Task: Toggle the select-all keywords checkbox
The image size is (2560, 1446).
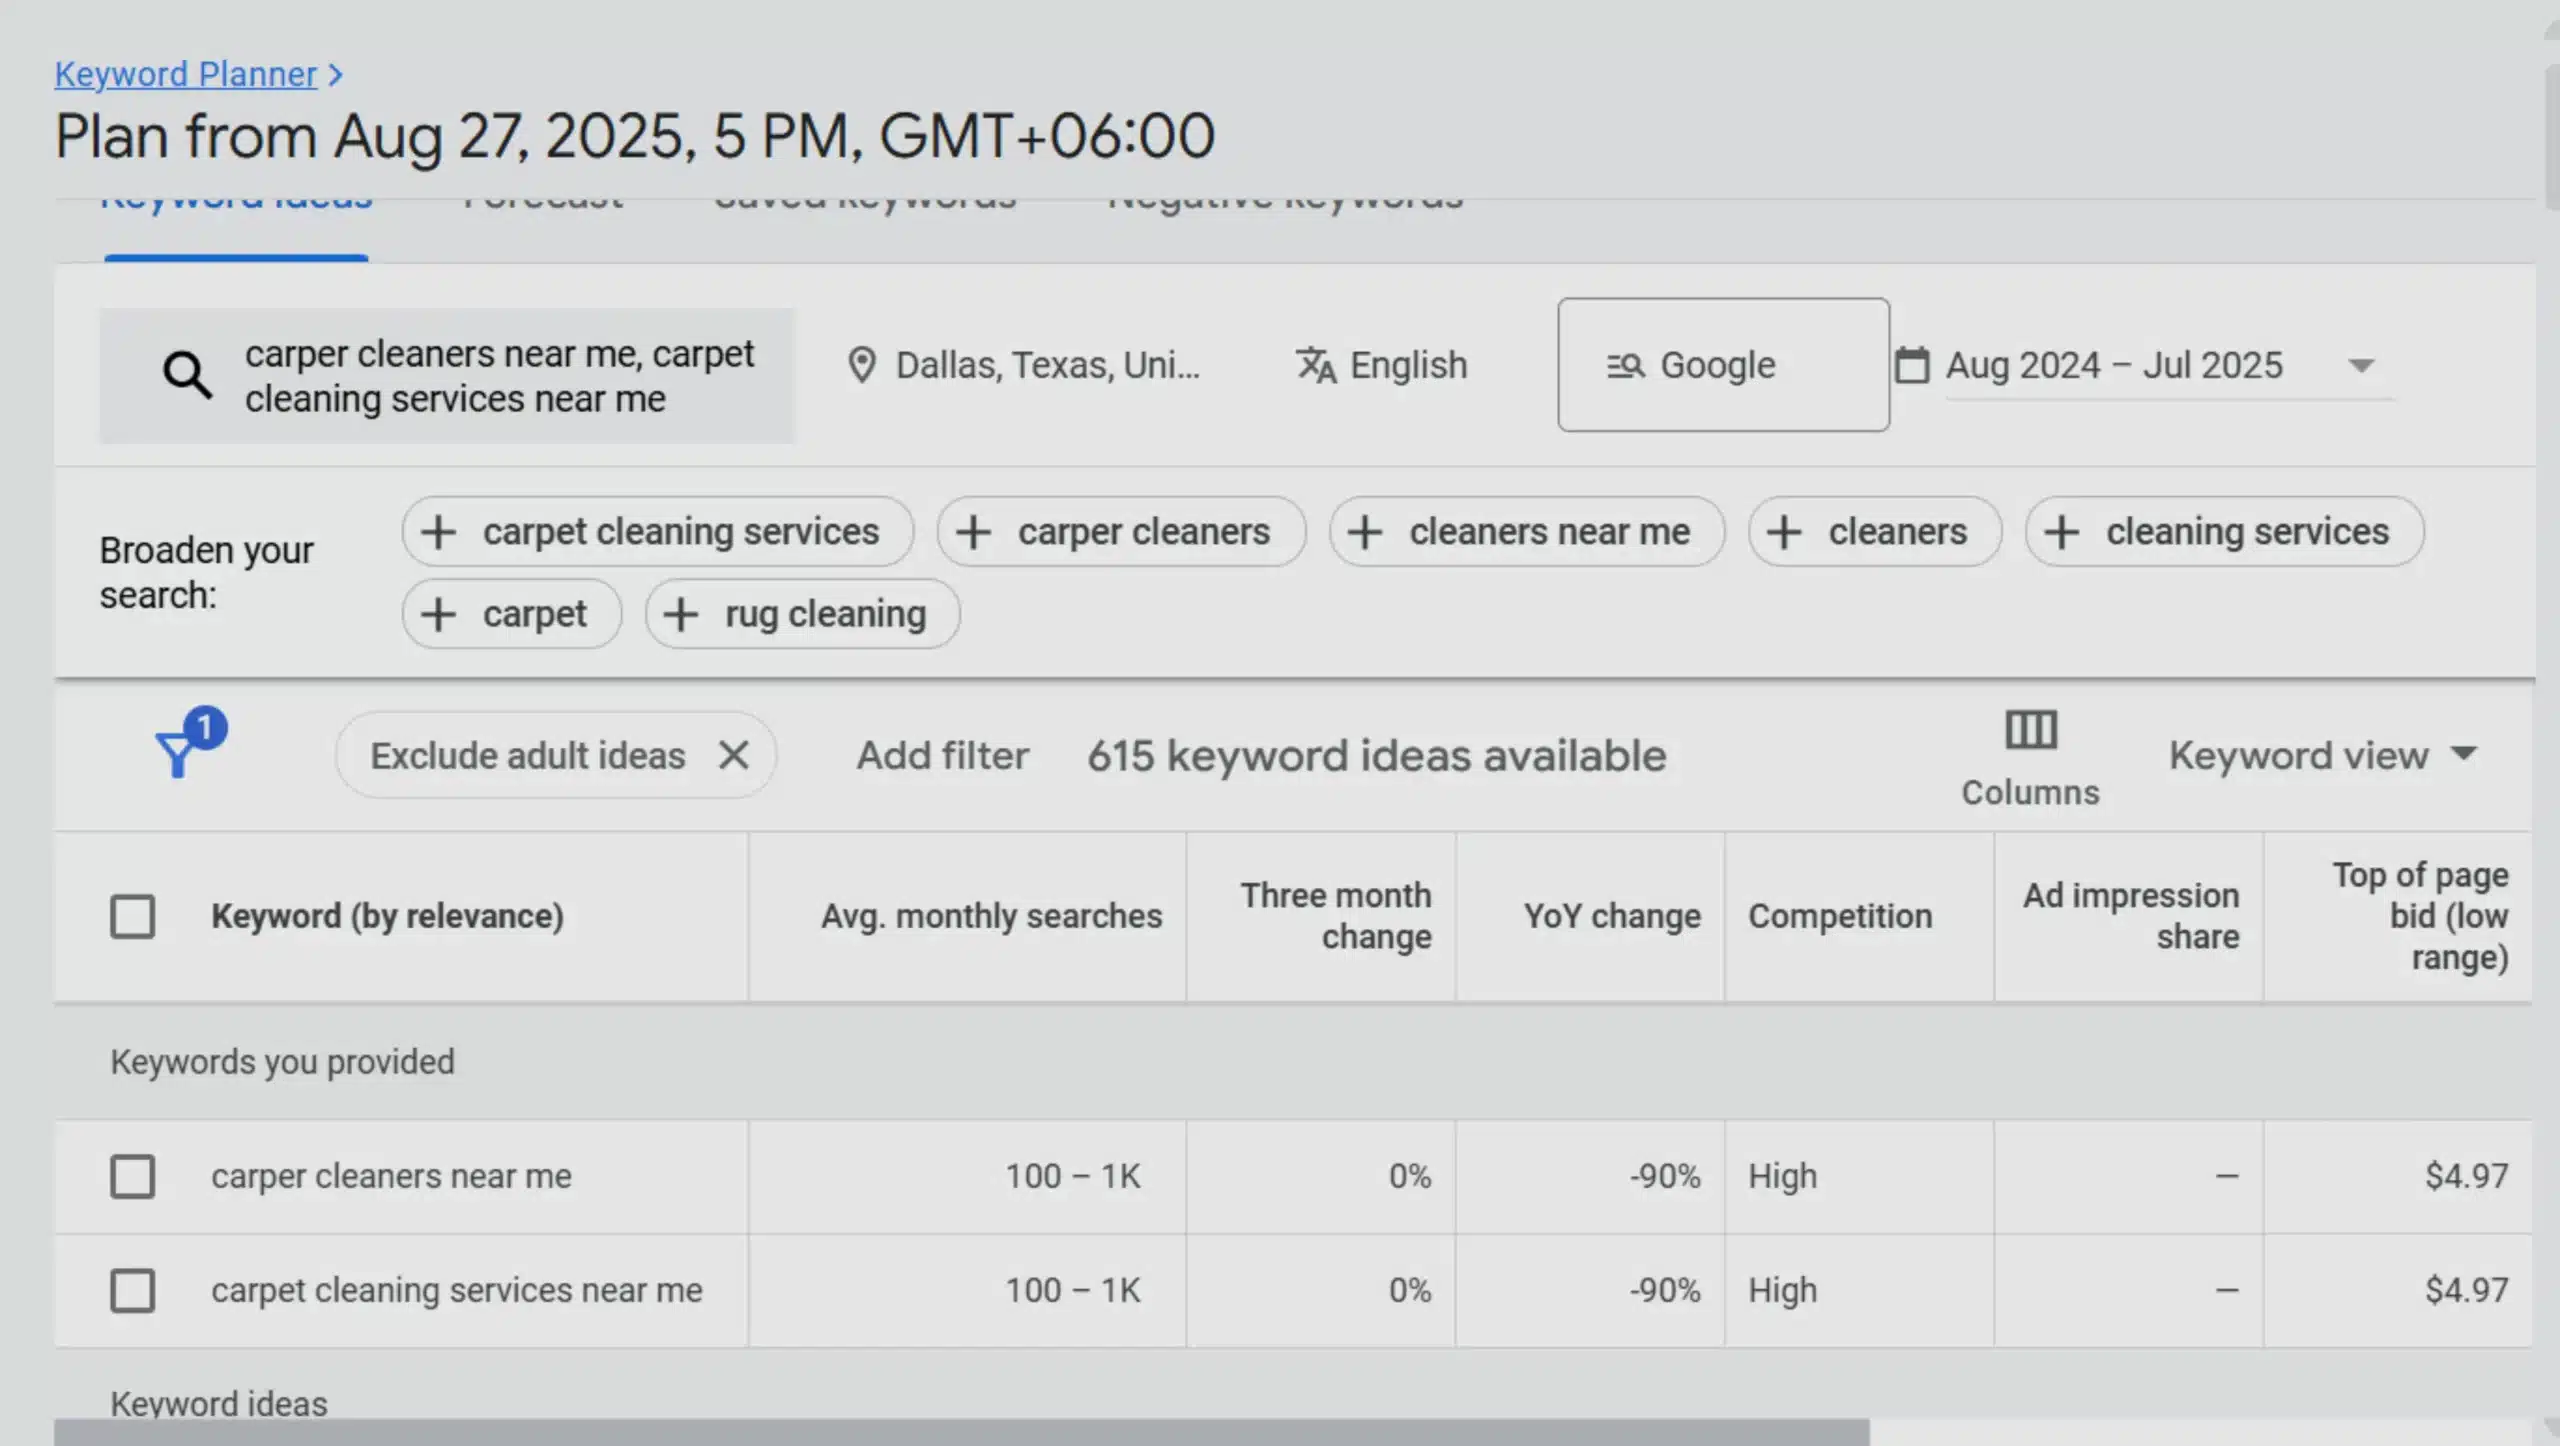Action: tap(132, 916)
